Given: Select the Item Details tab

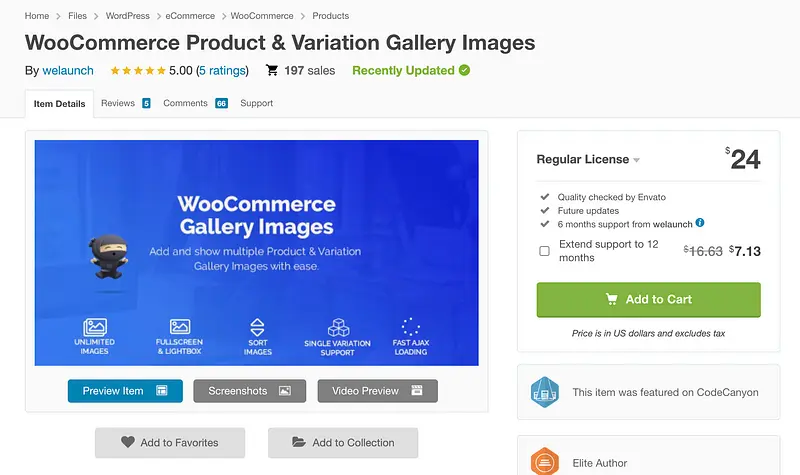Looking at the screenshot, I should point(59,104).
